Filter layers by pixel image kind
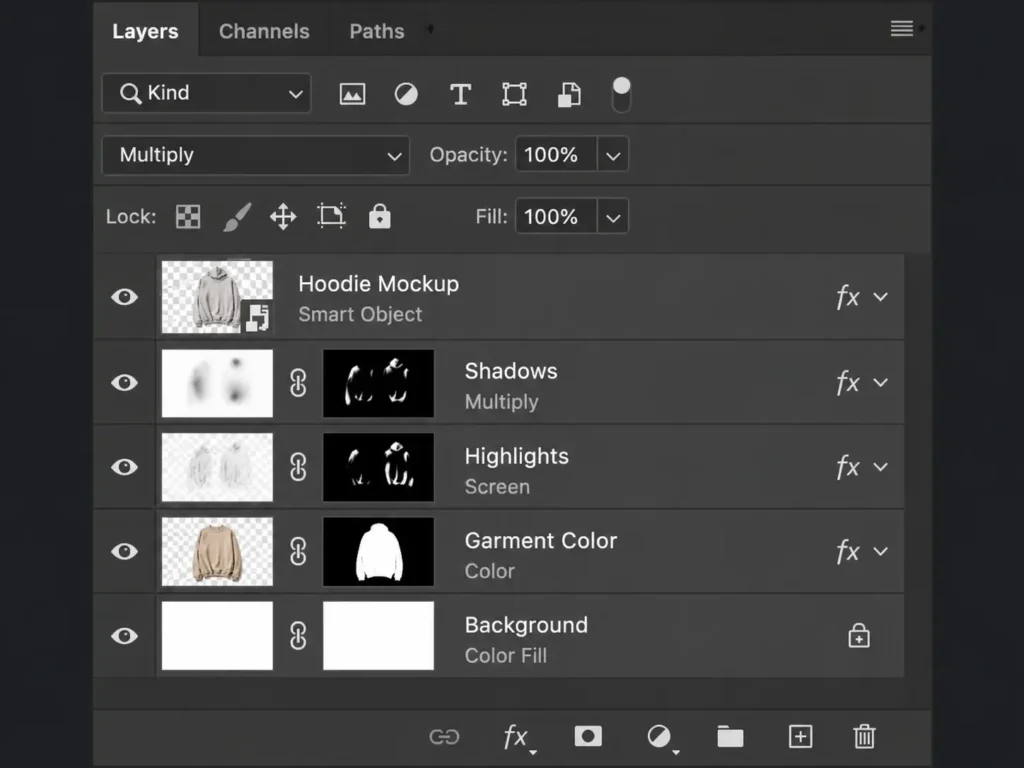 point(352,94)
